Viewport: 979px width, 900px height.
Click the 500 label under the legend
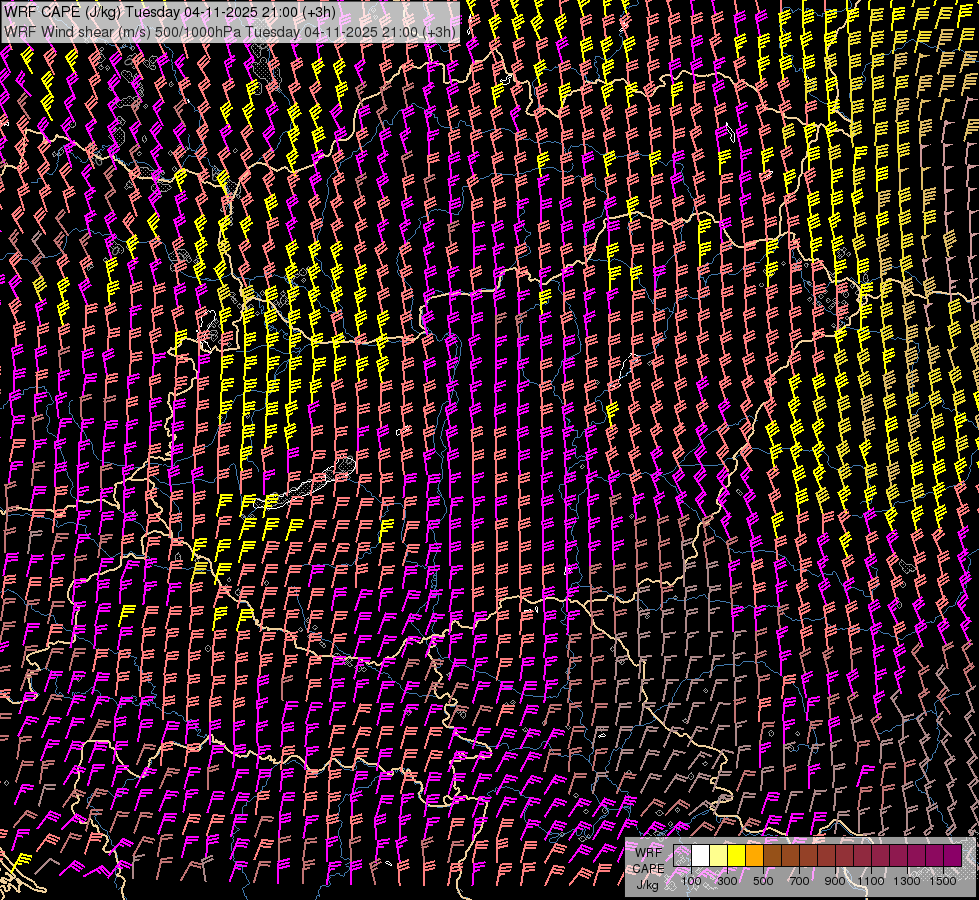(763, 881)
